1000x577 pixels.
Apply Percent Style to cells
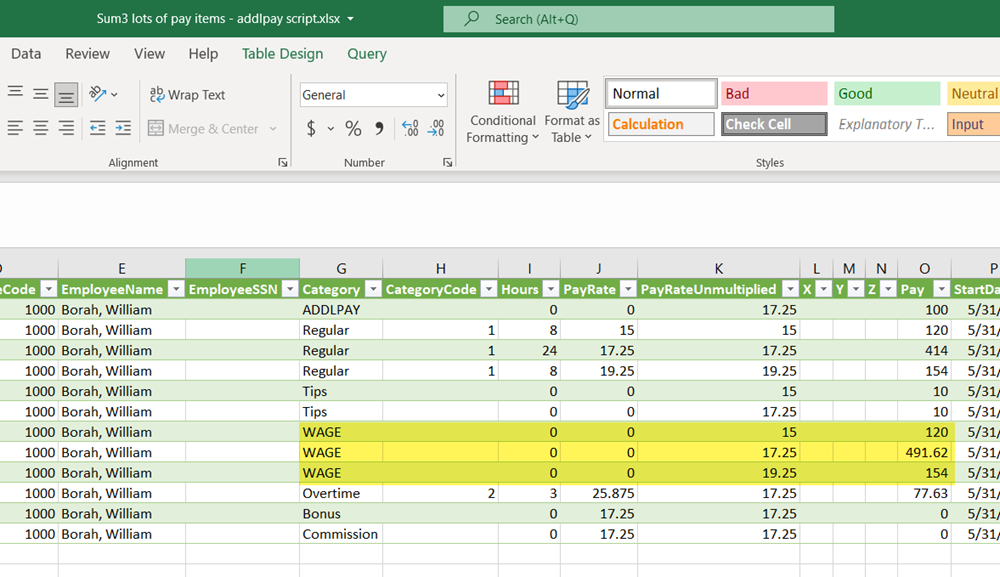click(353, 129)
